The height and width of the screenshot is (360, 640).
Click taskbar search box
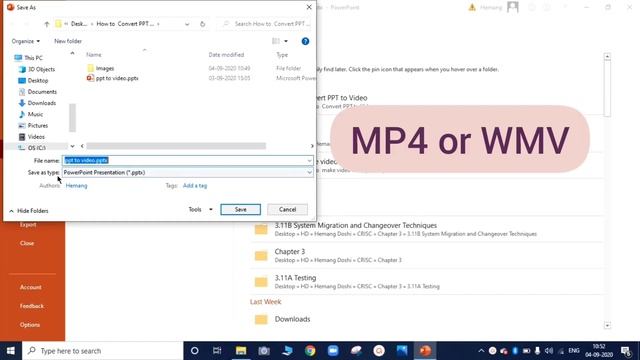[x=103, y=351]
